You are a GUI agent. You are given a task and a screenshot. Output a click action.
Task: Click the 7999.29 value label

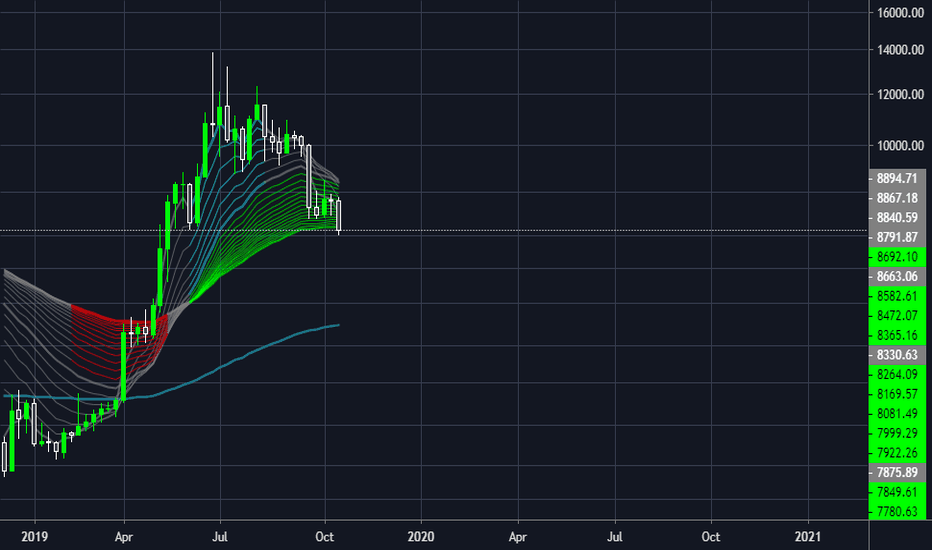click(897, 433)
